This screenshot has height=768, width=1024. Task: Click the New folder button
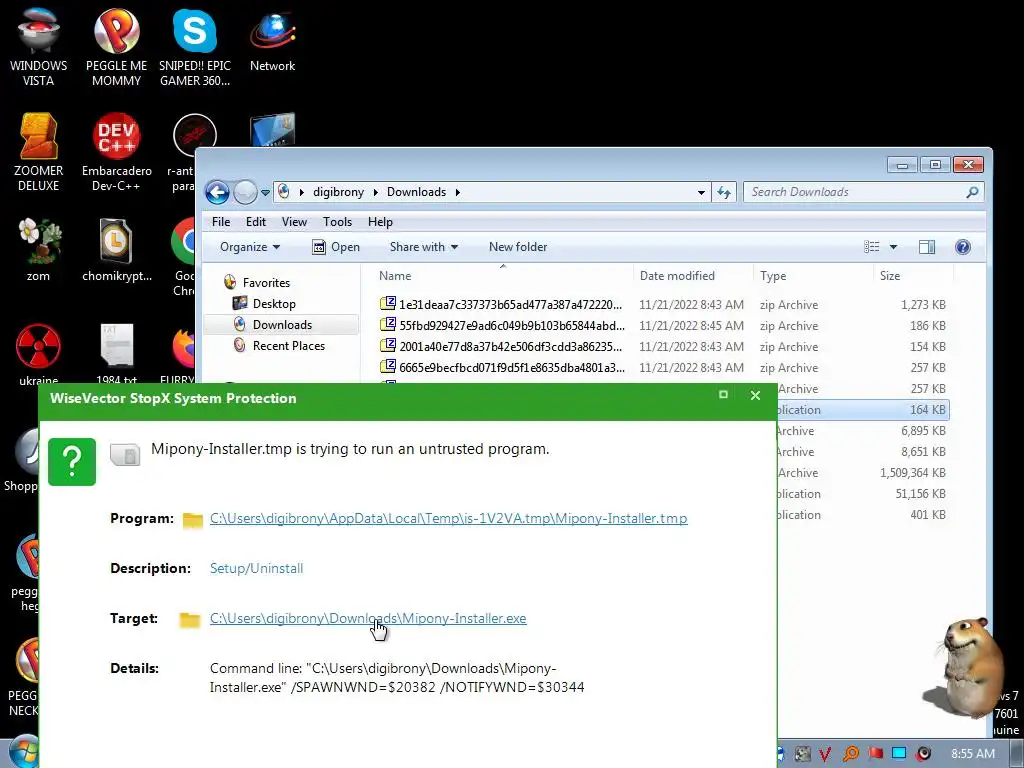[518, 247]
